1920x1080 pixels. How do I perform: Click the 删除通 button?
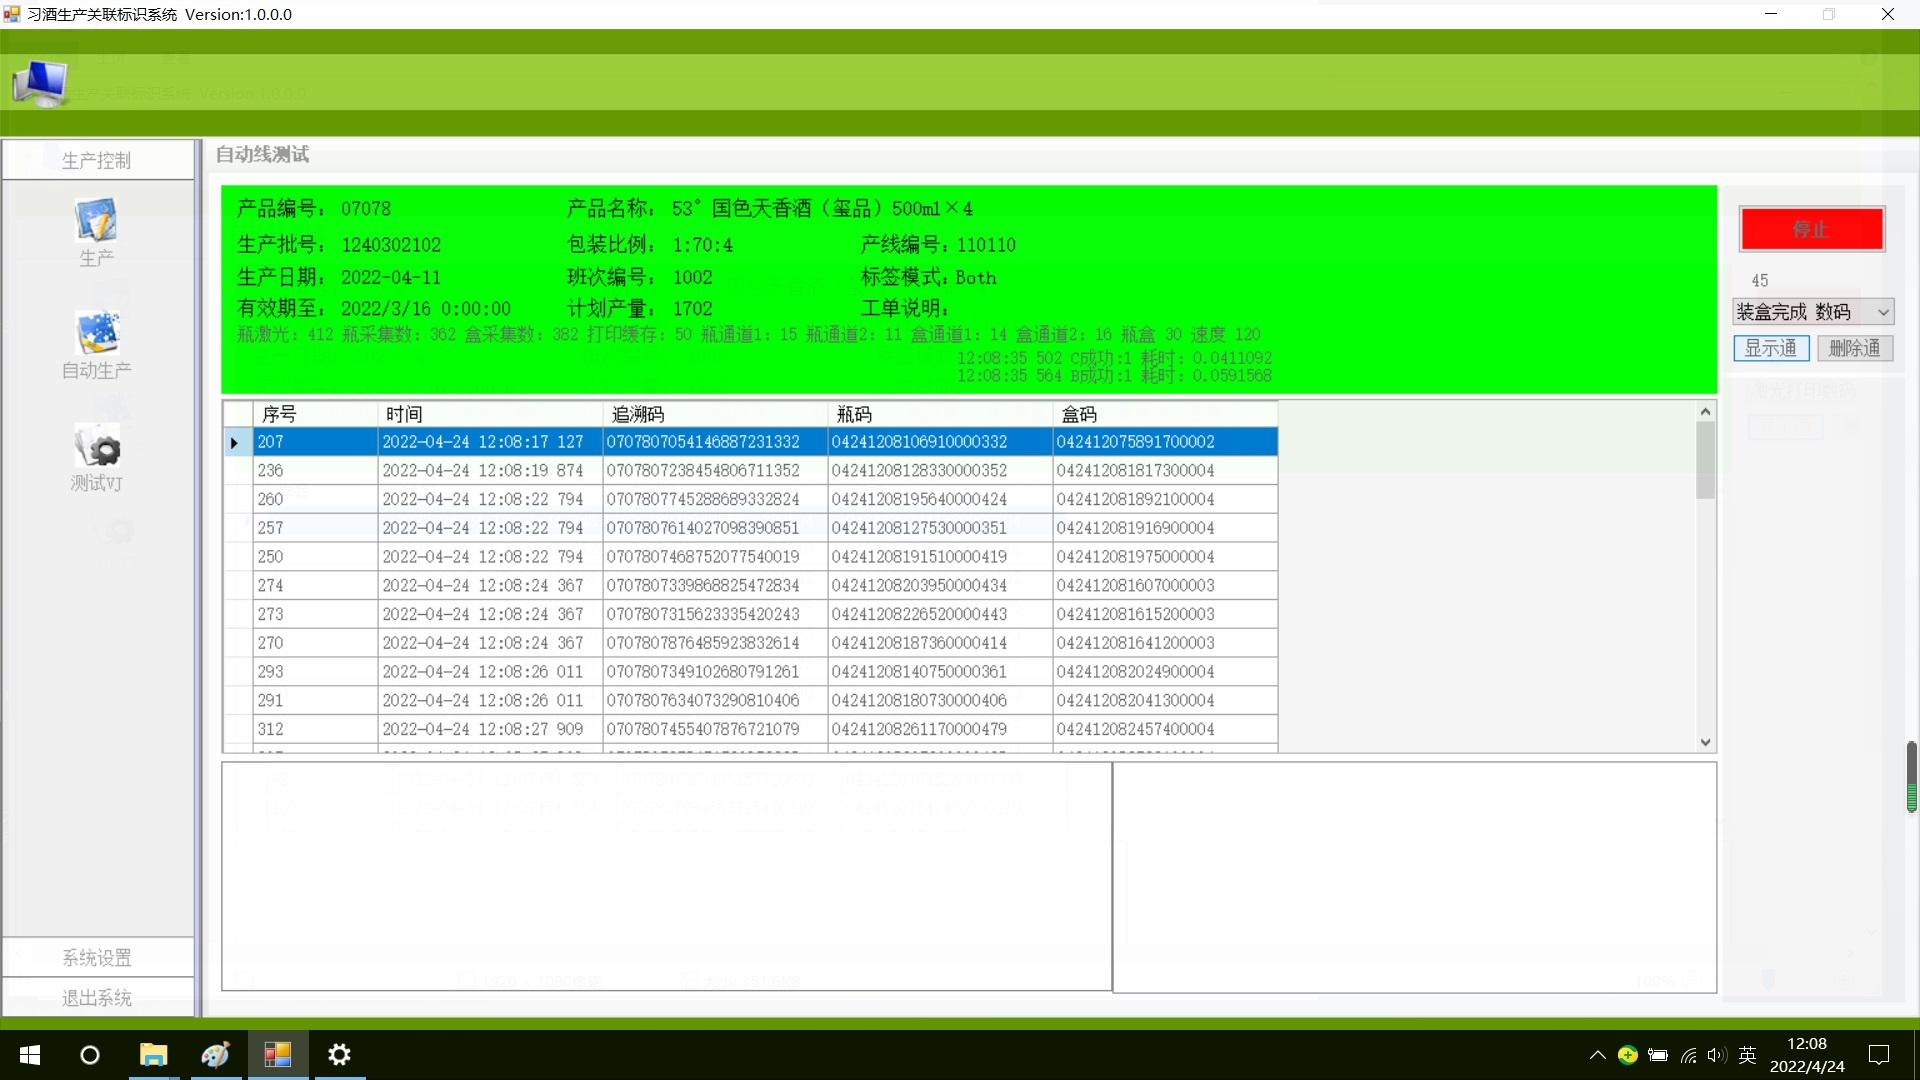(1854, 348)
